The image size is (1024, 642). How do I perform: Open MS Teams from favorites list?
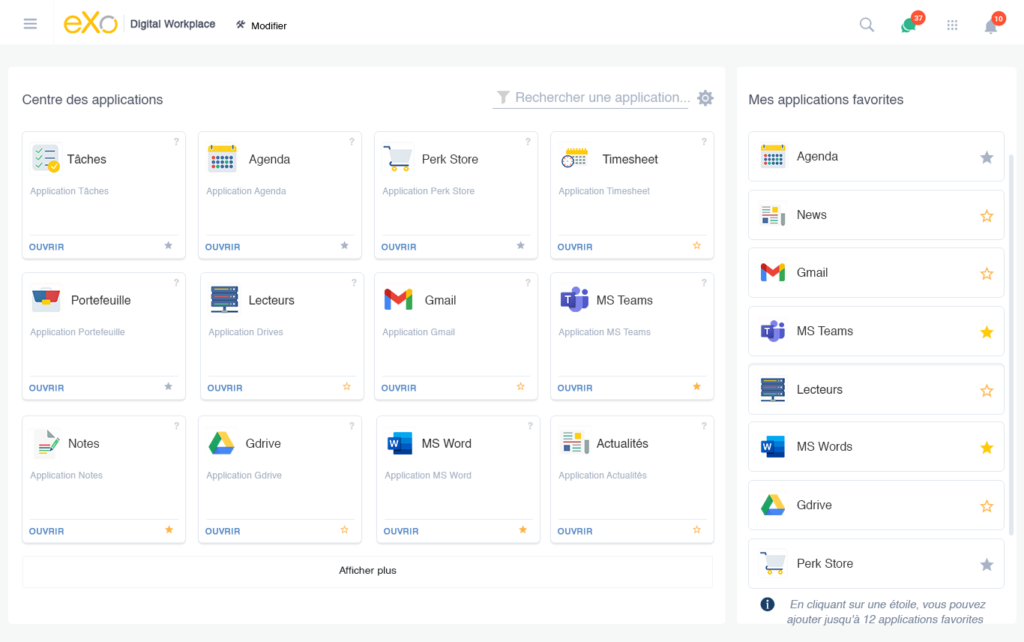point(876,331)
